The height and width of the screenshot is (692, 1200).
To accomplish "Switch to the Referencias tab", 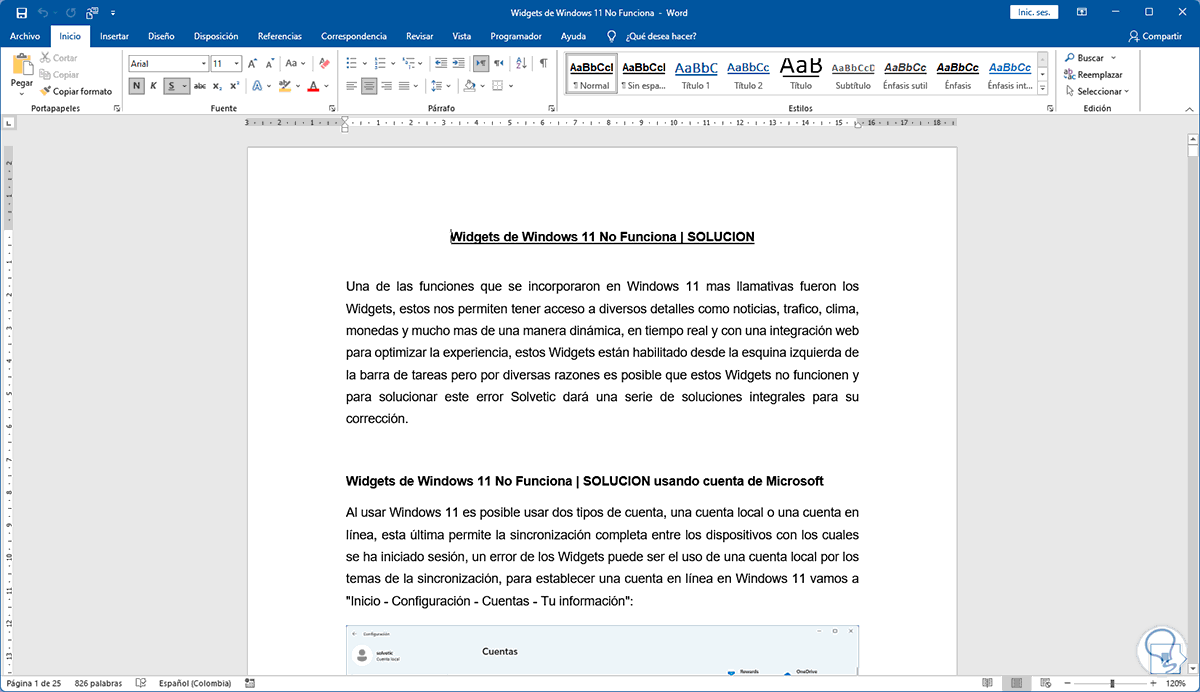I will (x=279, y=36).
